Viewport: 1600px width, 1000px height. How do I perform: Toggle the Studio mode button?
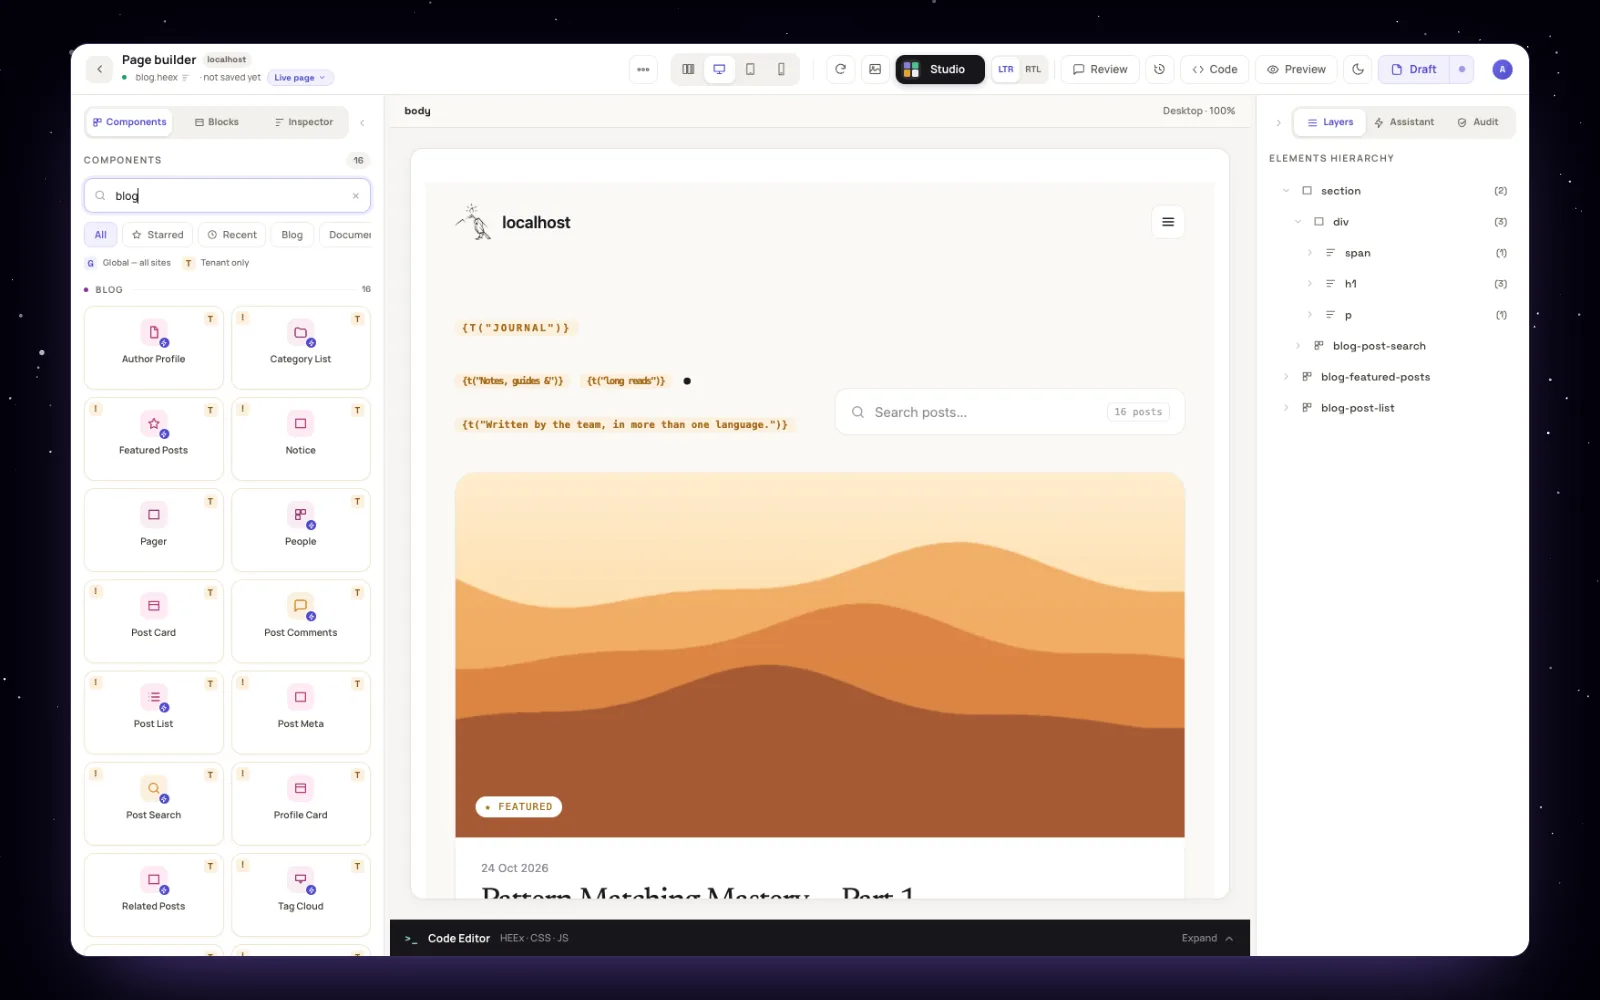coord(940,69)
